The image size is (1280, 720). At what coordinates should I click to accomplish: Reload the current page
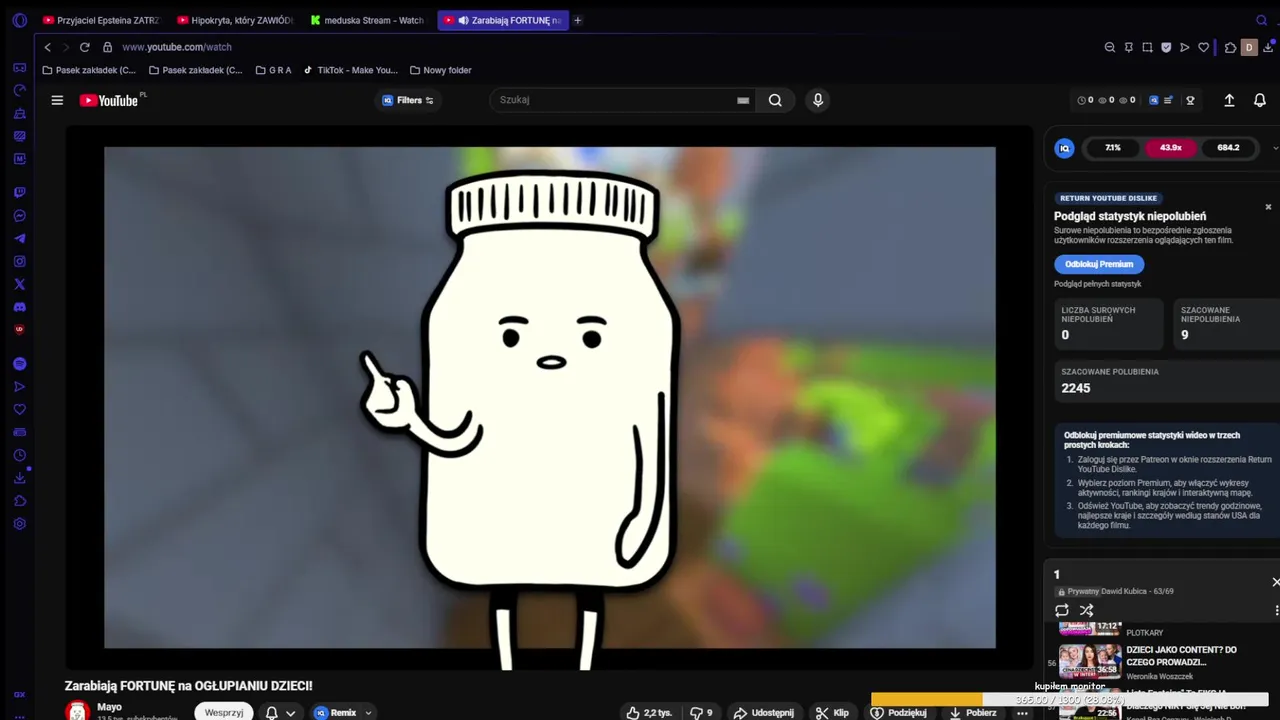tap(85, 47)
